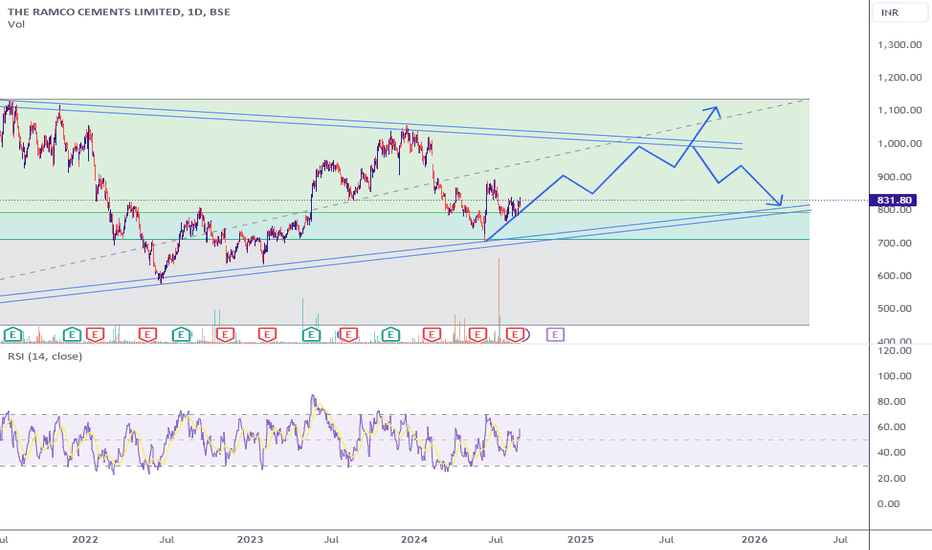Click the 600.00 price axis label
The width and height of the screenshot is (932, 550).
[895, 275]
